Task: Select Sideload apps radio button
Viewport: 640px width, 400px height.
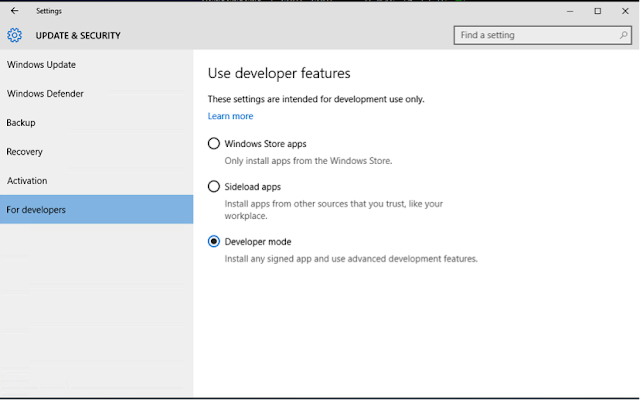Action: coord(214,186)
